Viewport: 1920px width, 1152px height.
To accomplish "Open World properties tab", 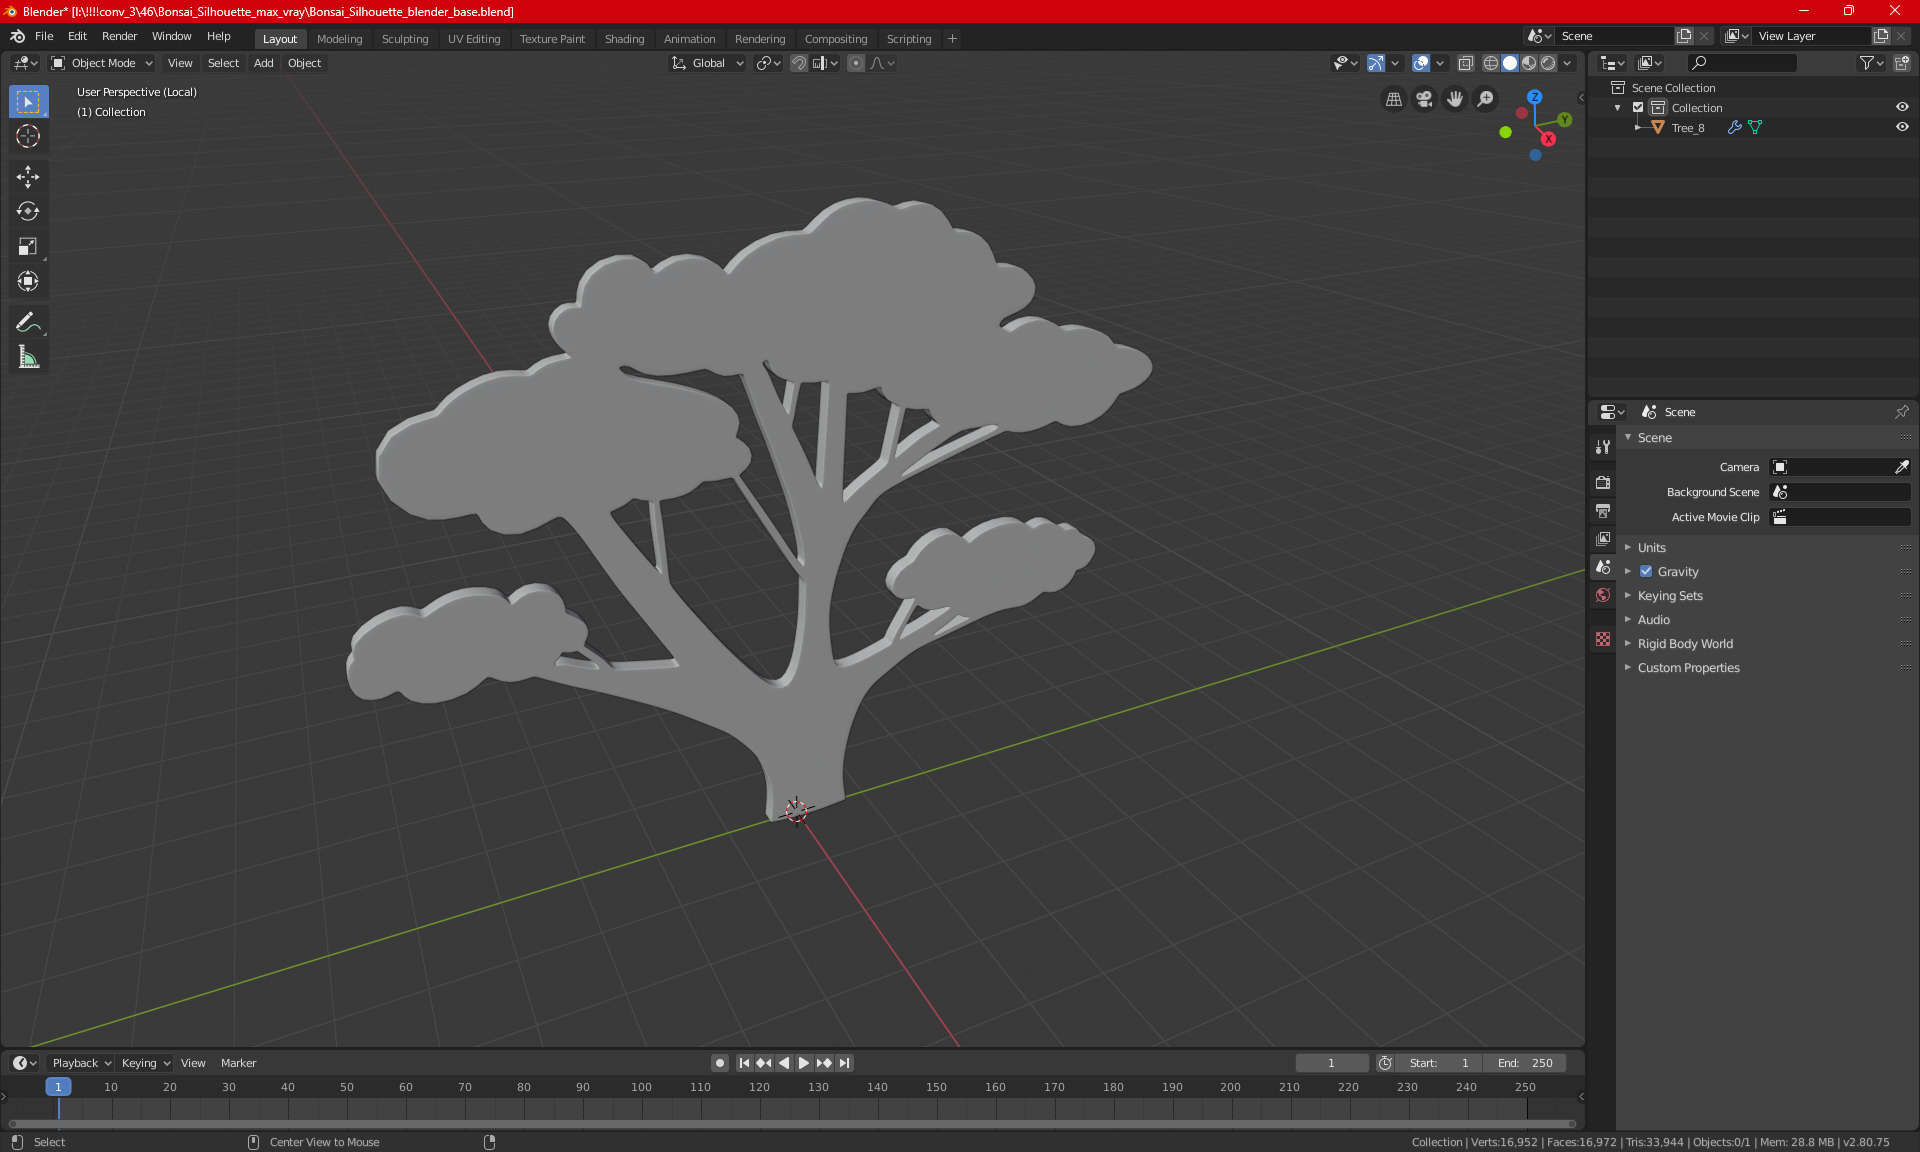I will tap(1603, 595).
